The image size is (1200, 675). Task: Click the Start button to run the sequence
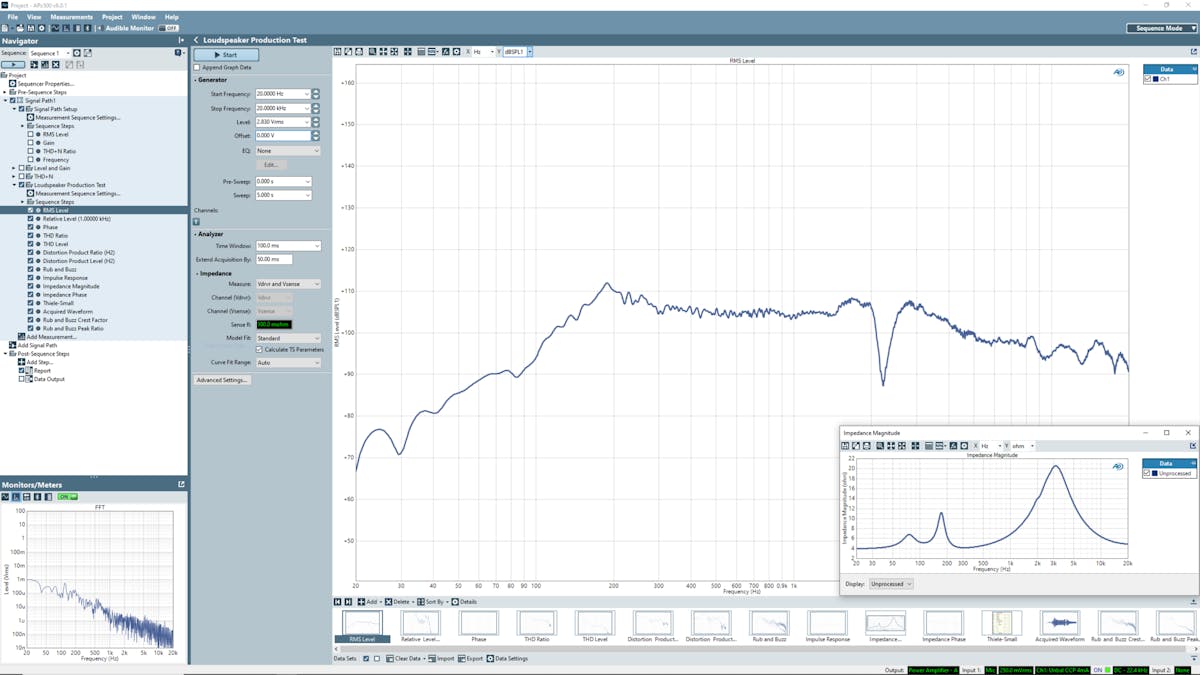pyautogui.click(x=228, y=54)
